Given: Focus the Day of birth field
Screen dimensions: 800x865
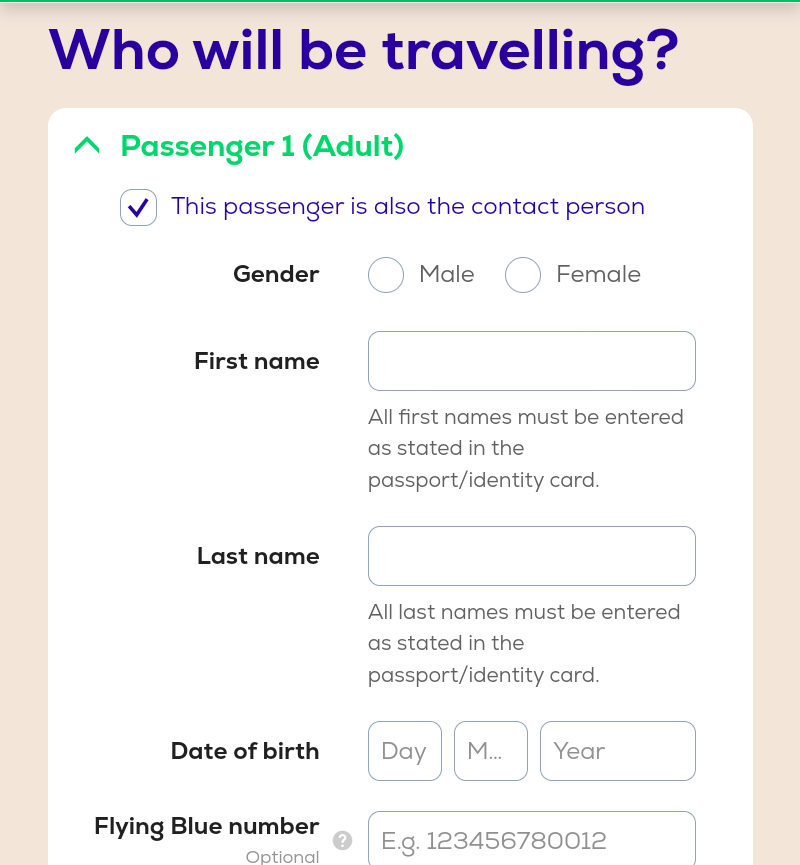Looking at the screenshot, I should pyautogui.click(x=405, y=751).
